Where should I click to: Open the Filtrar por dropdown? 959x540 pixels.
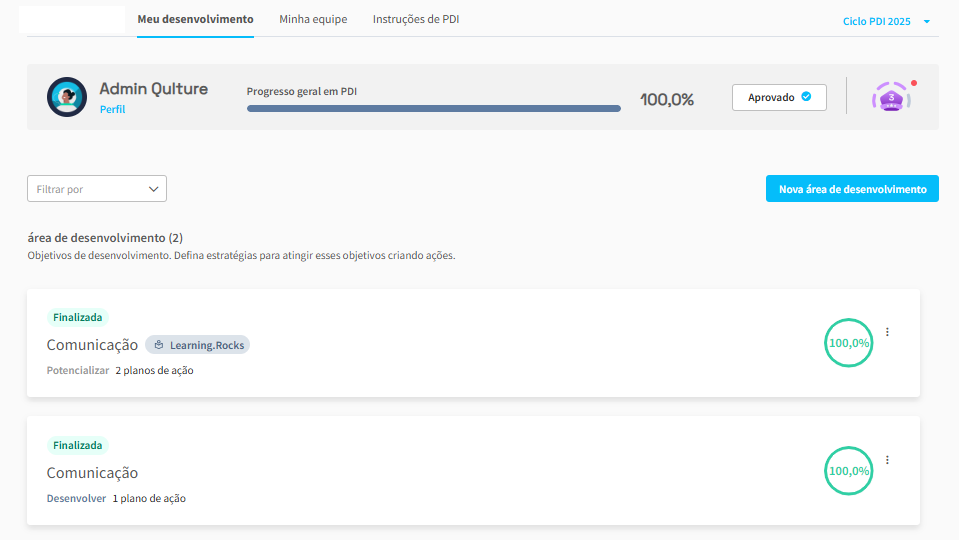point(97,189)
